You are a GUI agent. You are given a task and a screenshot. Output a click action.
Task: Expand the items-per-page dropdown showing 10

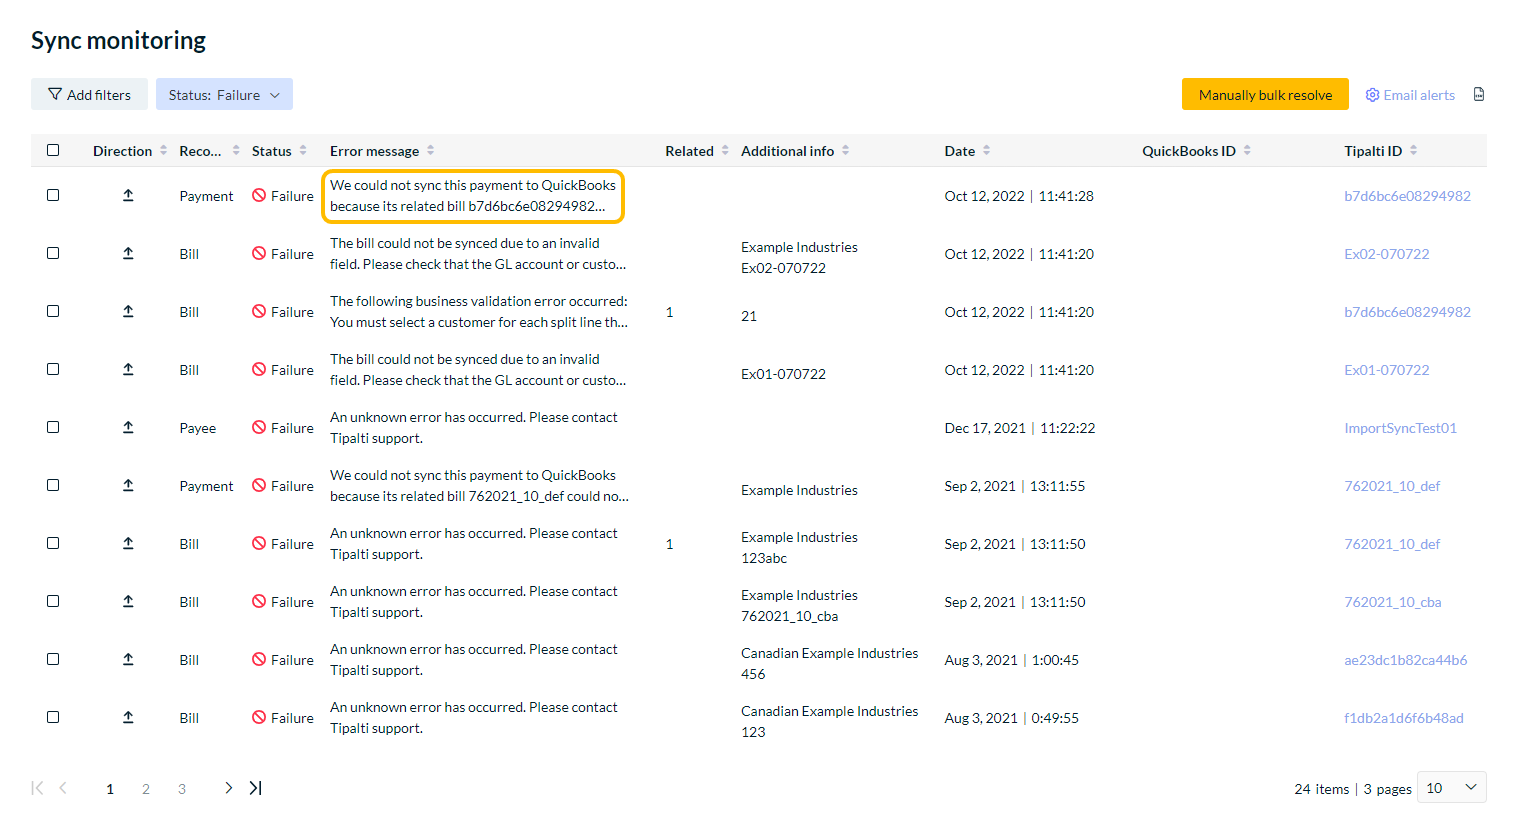click(1451, 788)
